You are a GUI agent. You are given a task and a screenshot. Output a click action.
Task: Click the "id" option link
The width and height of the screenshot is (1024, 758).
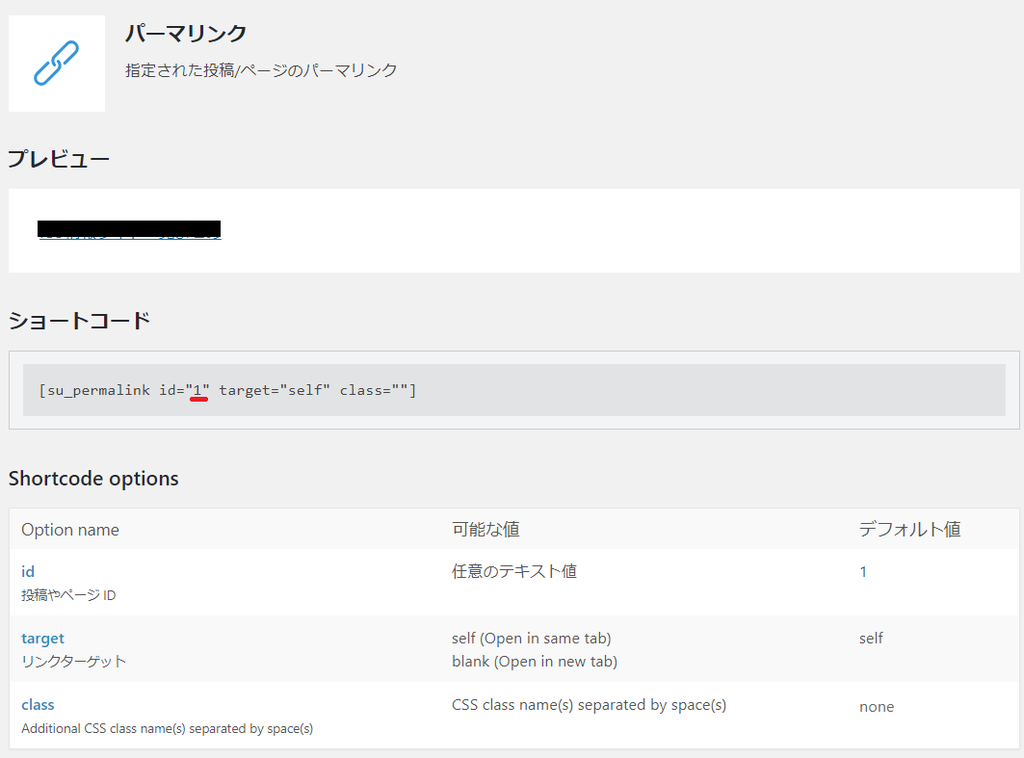point(28,571)
